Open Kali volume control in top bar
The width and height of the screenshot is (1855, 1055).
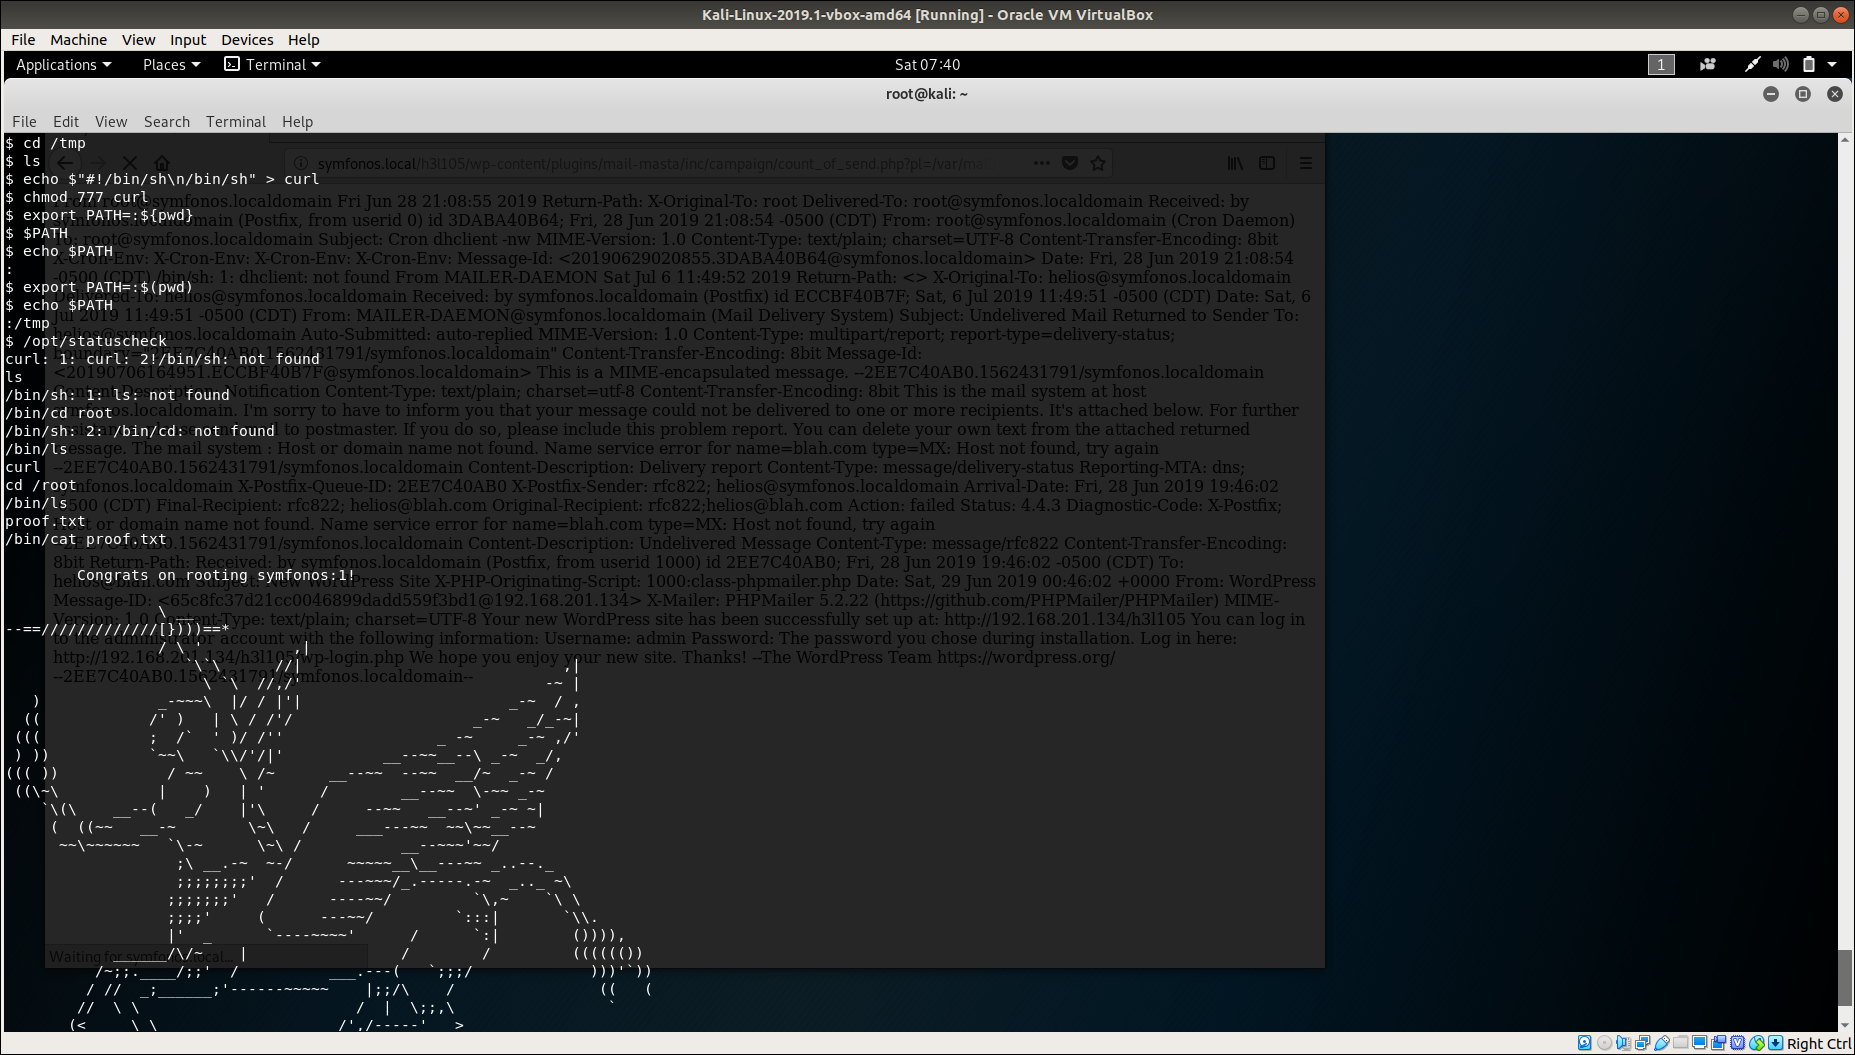1780,64
